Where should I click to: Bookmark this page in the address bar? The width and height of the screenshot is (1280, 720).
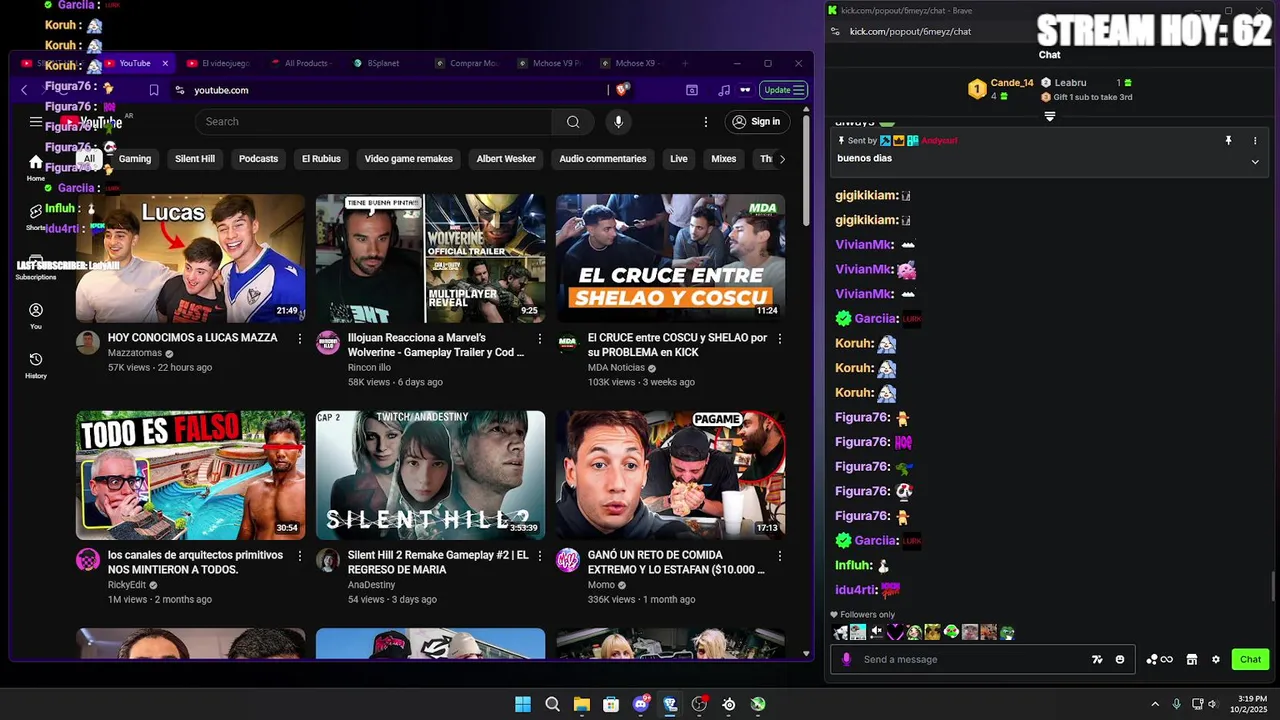[x=154, y=90]
